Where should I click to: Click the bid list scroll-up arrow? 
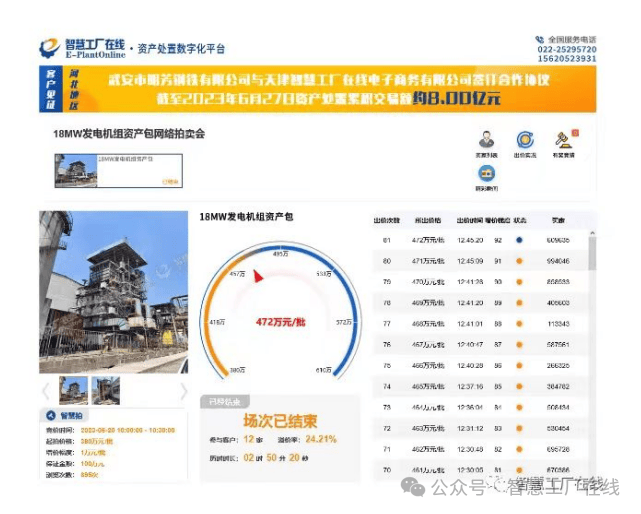[x=592, y=233]
